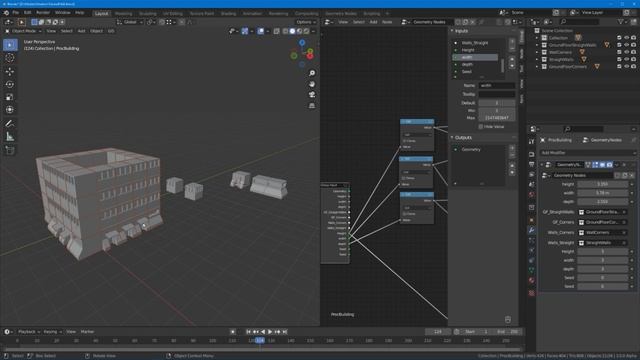Switch to rendered viewport shading
Viewport: 640px width, 360px height.
(307, 31)
